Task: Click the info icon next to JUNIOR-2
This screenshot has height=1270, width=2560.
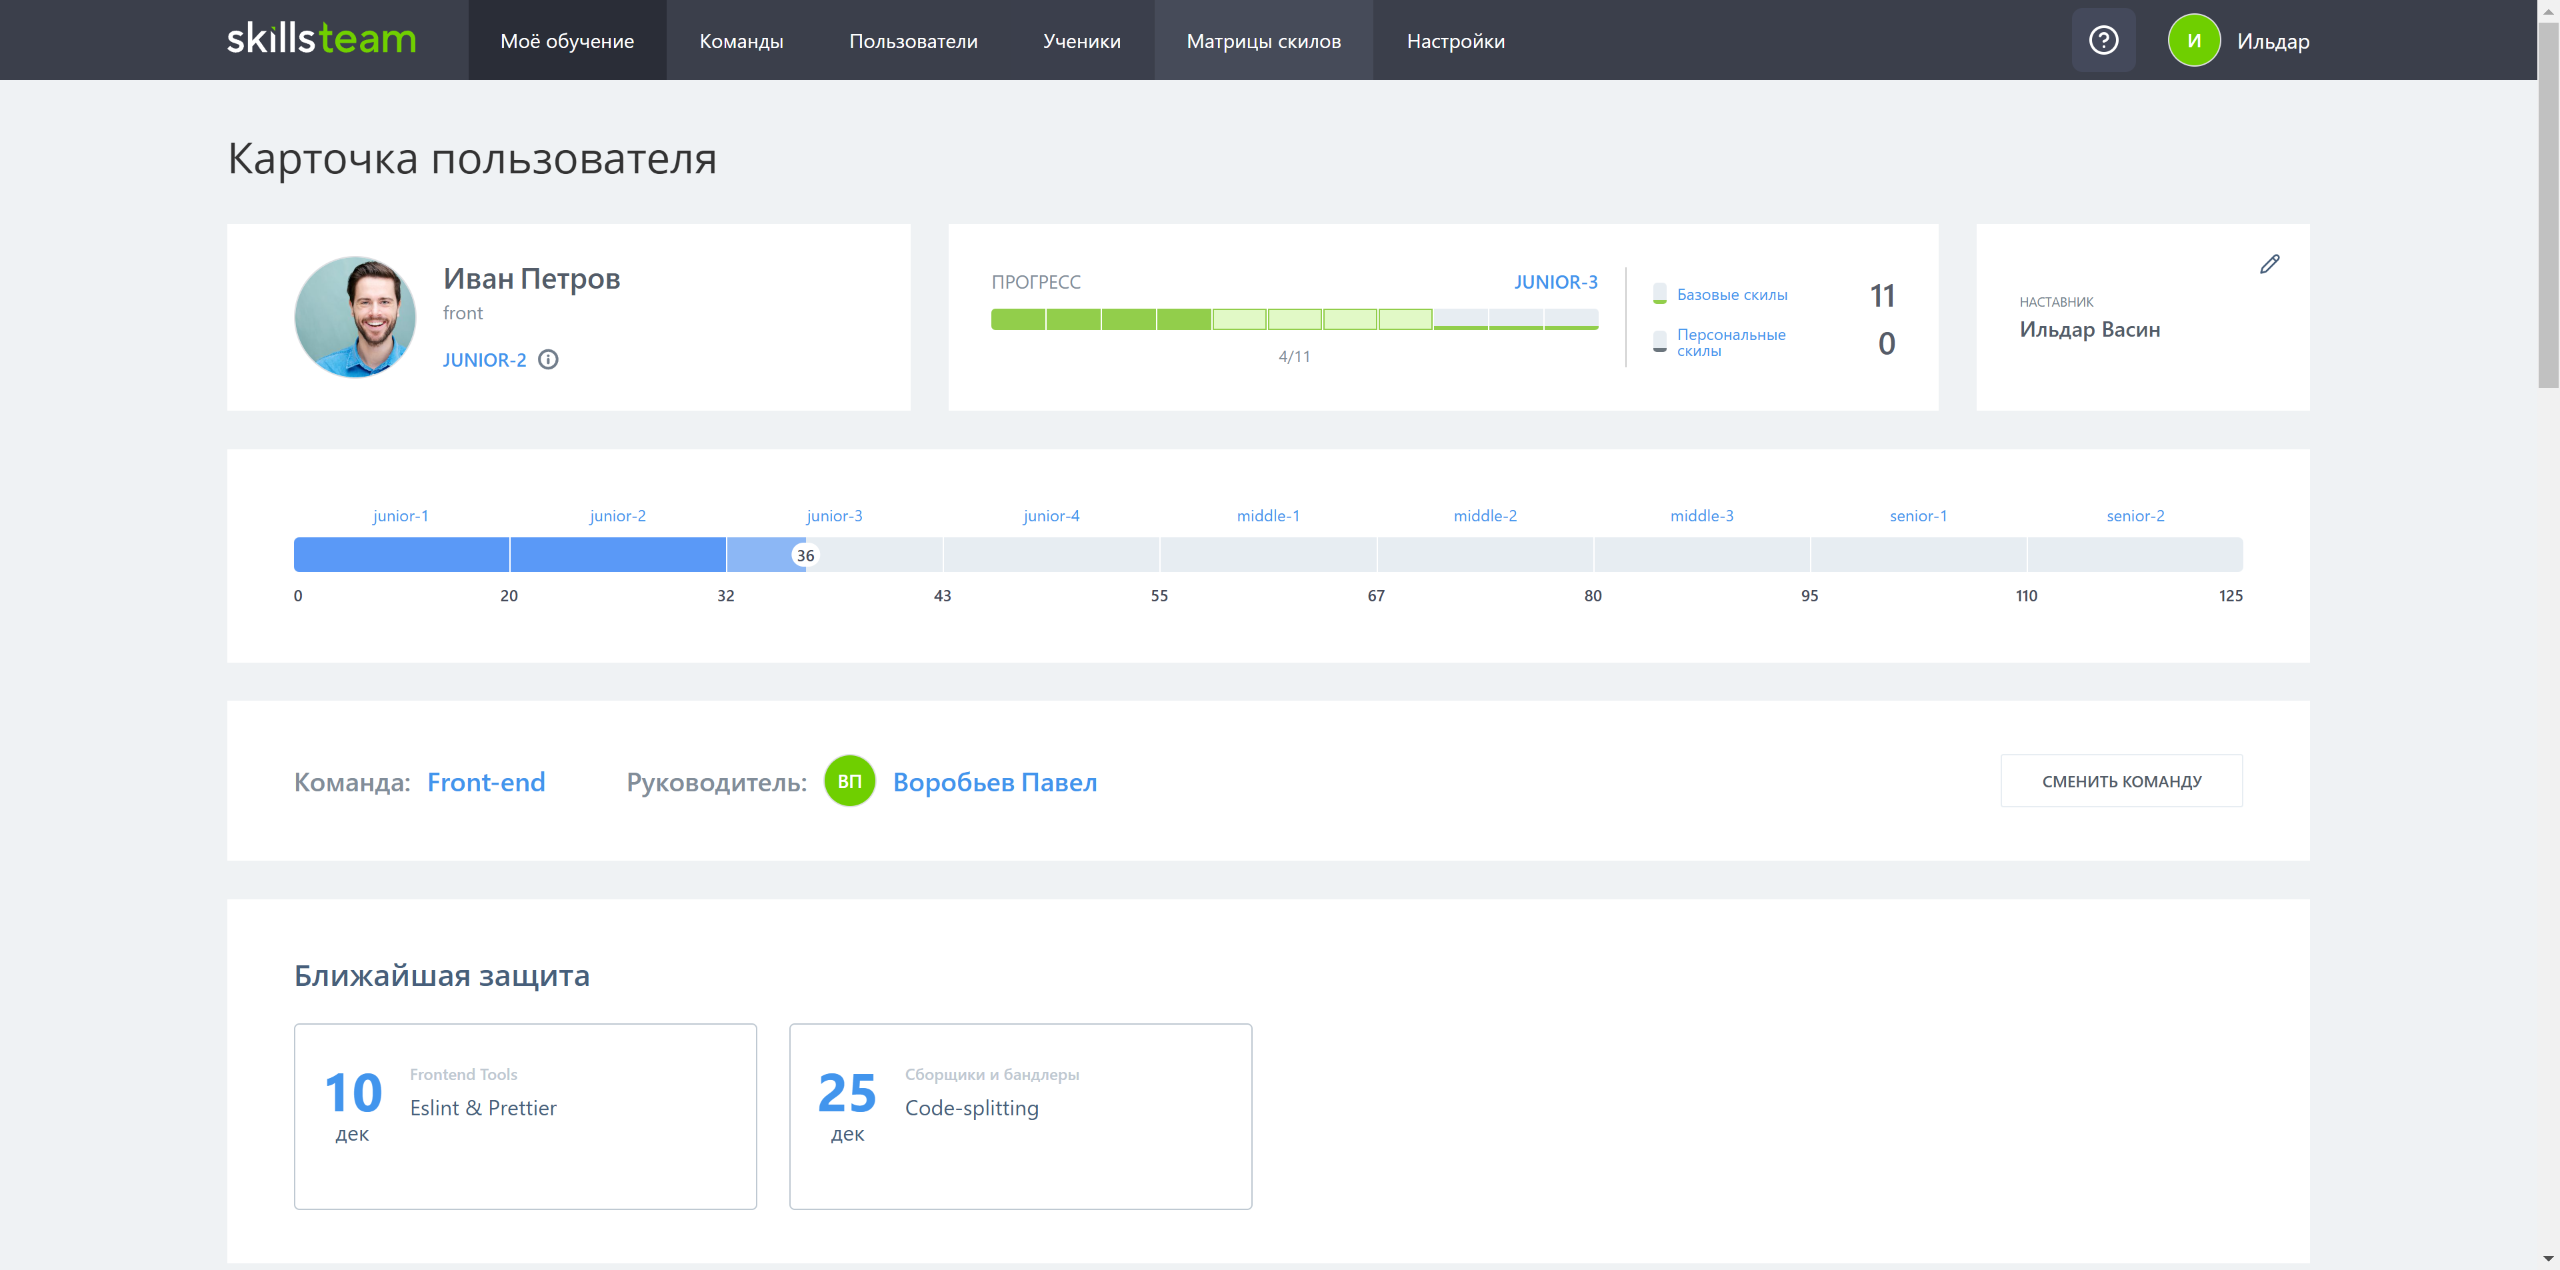Action: (548, 360)
